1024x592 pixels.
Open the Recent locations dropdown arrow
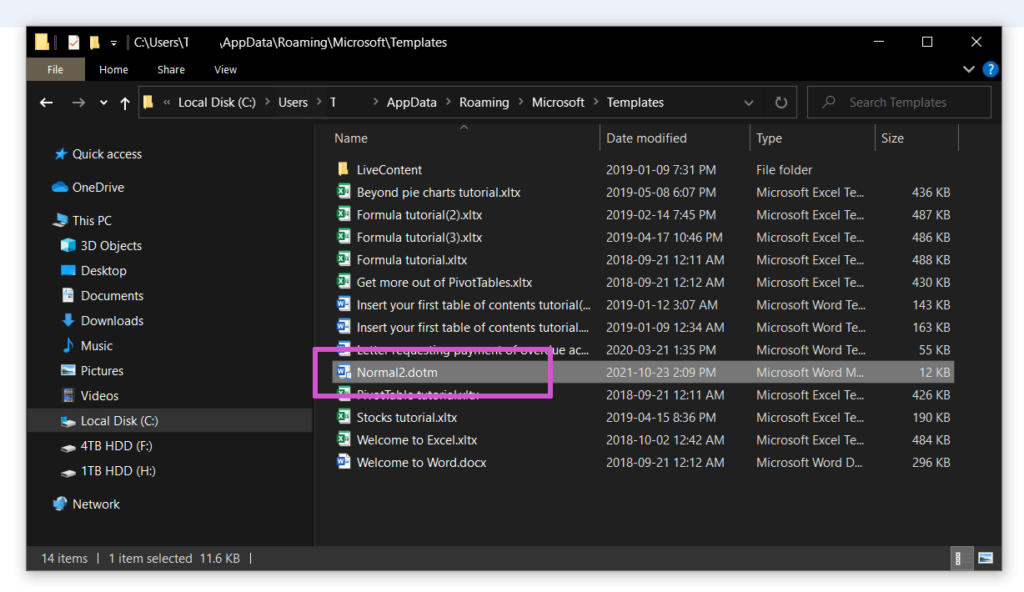point(103,103)
